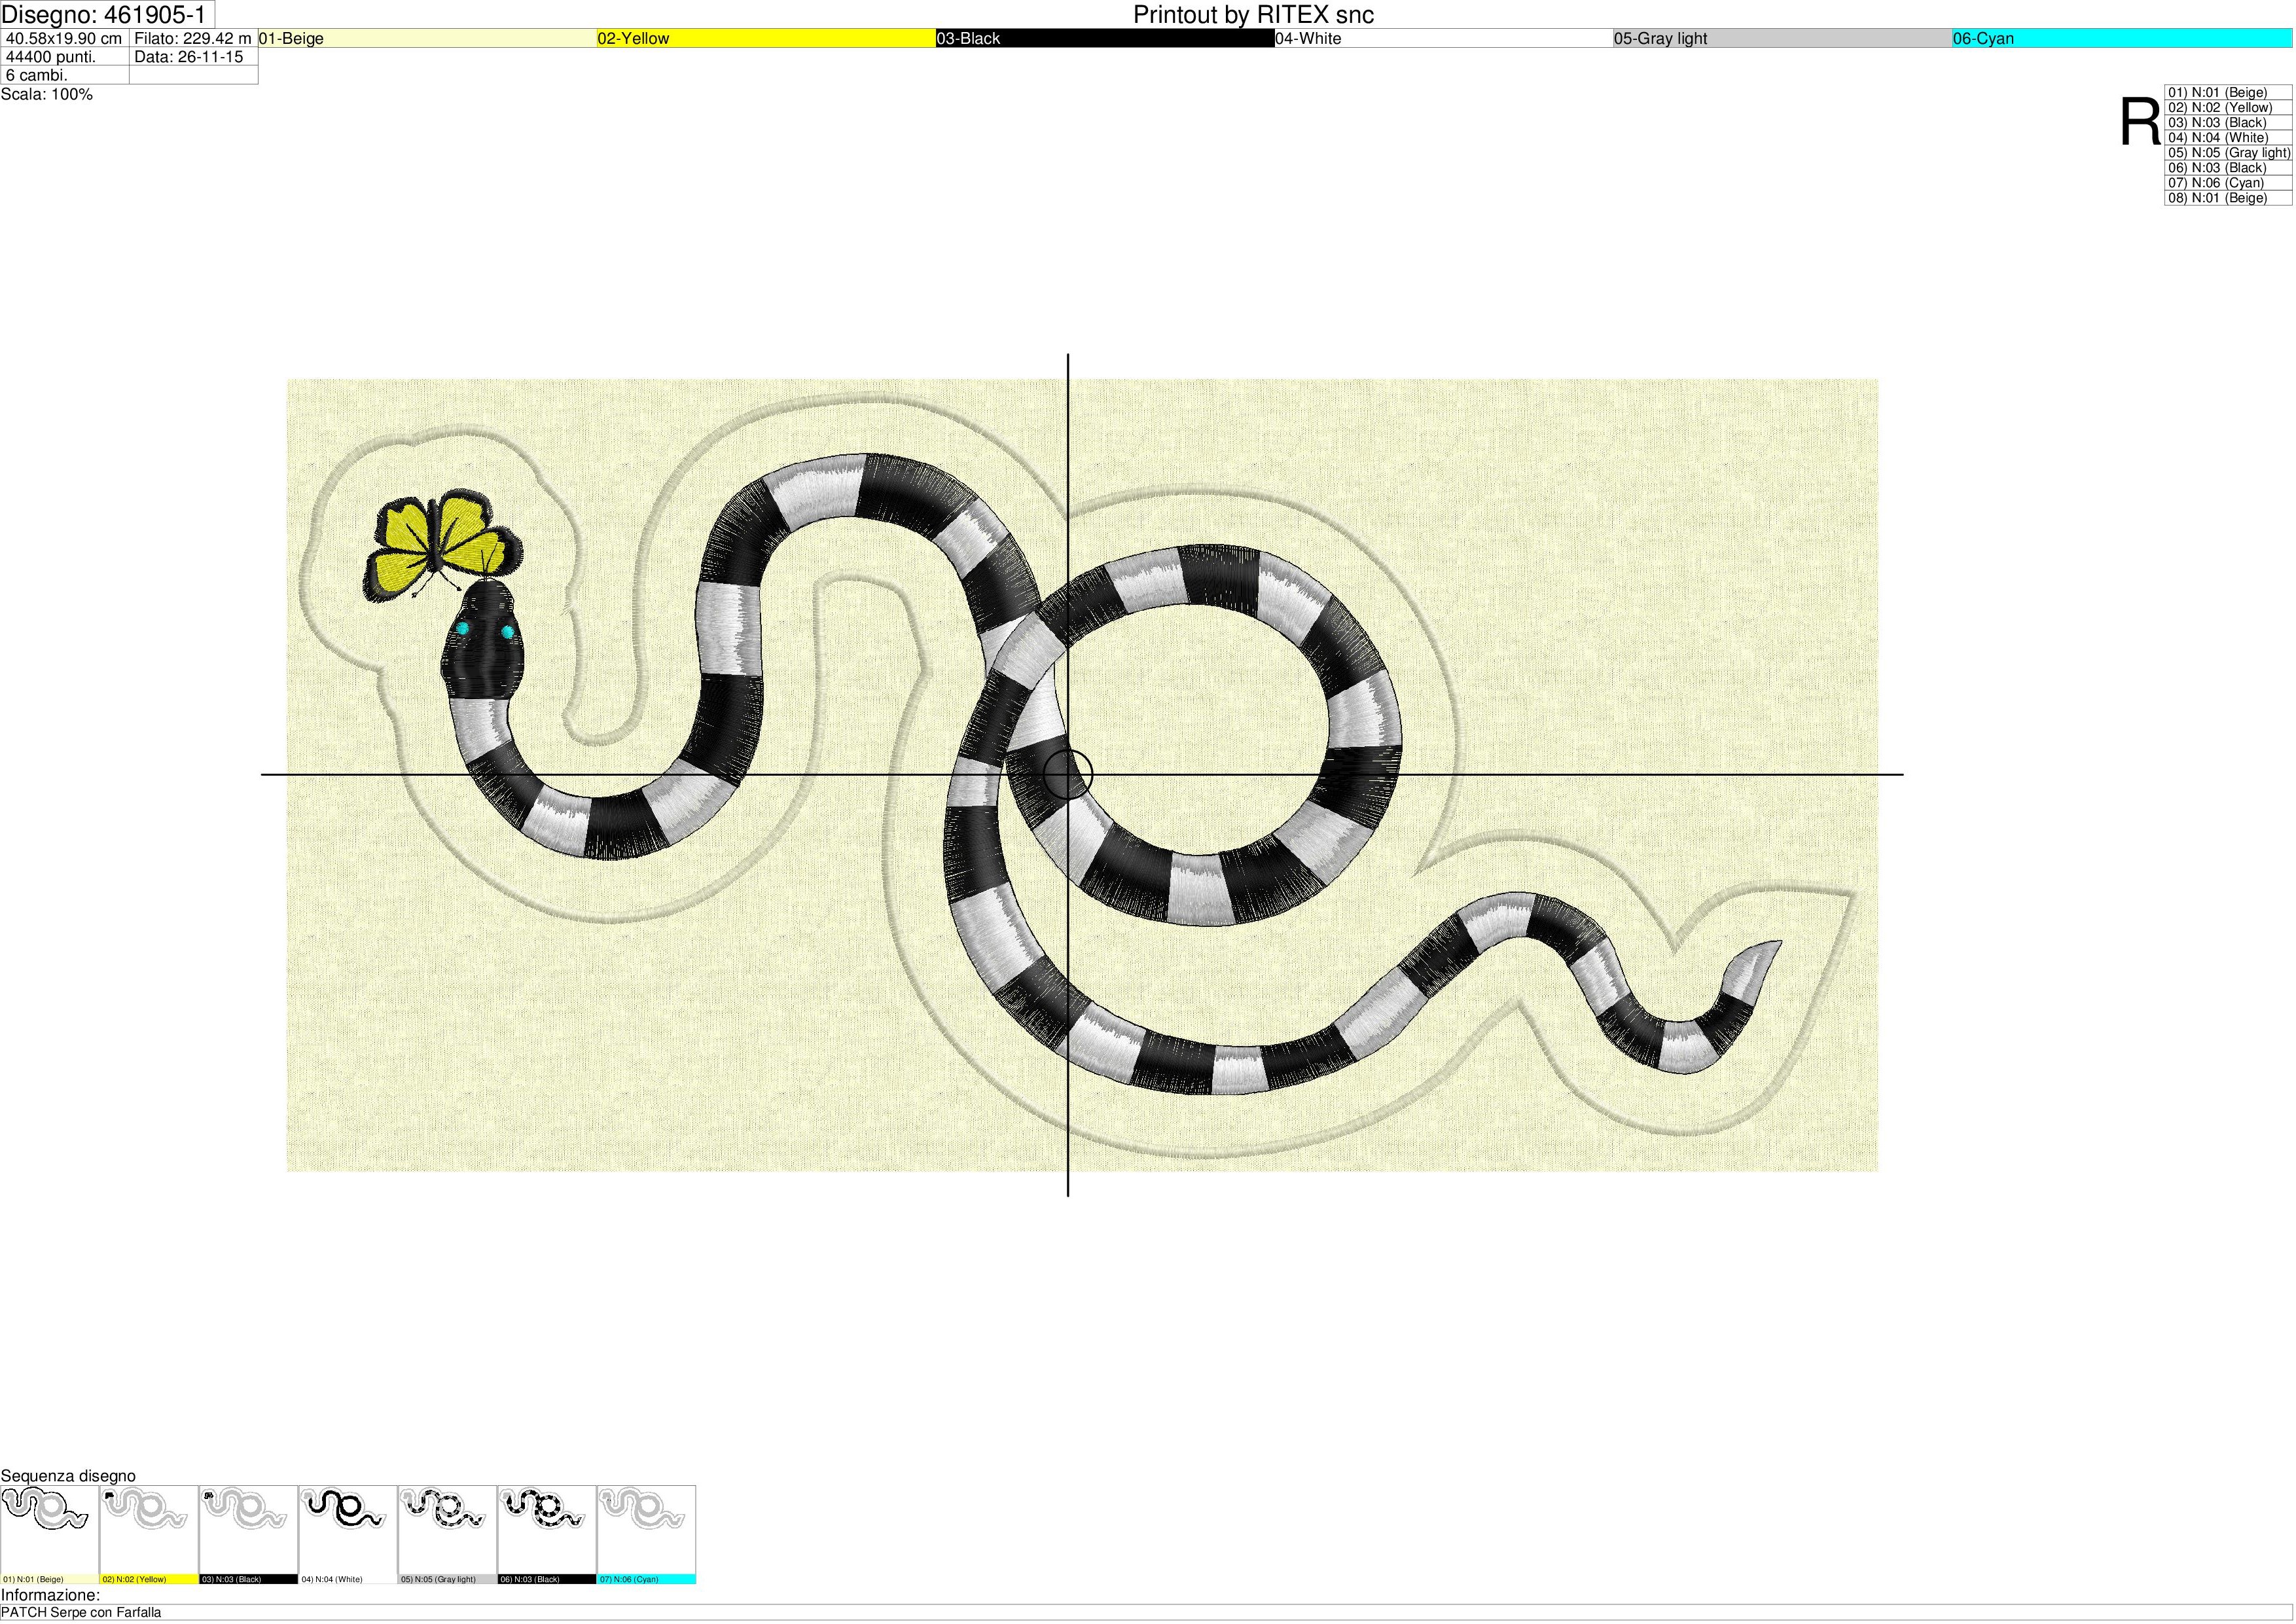Select the 03-Black color bar in header
Screen dimensions: 2296x1624
[x=1105, y=38]
